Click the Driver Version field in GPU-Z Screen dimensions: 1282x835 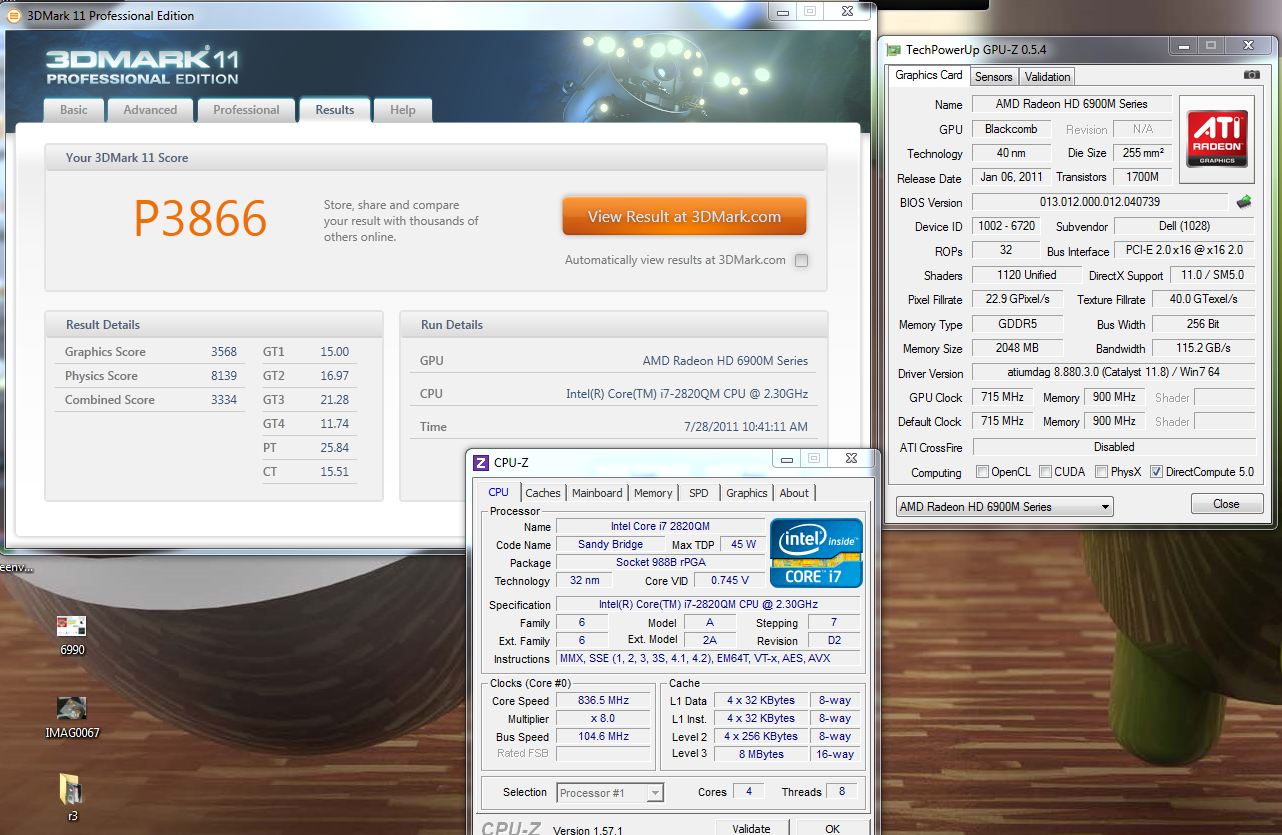click(x=1114, y=372)
